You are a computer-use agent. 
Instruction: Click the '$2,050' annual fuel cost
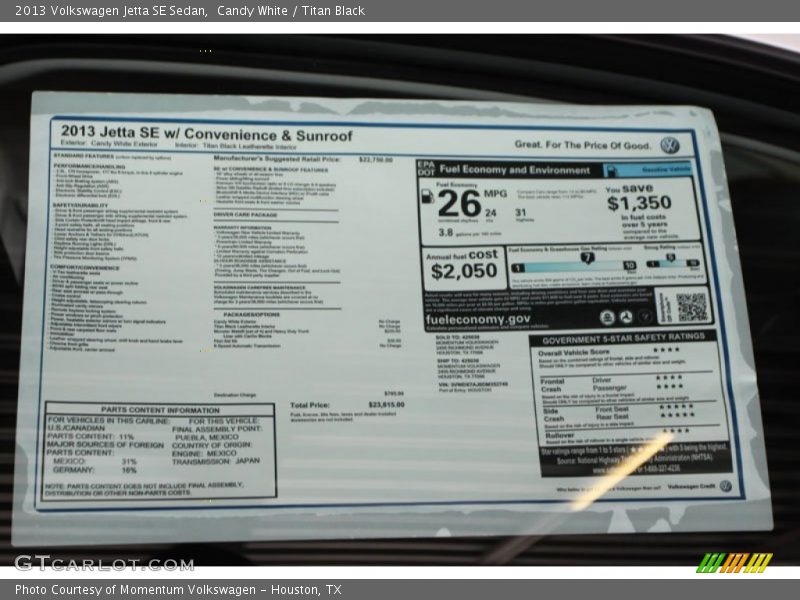click(x=464, y=271)
